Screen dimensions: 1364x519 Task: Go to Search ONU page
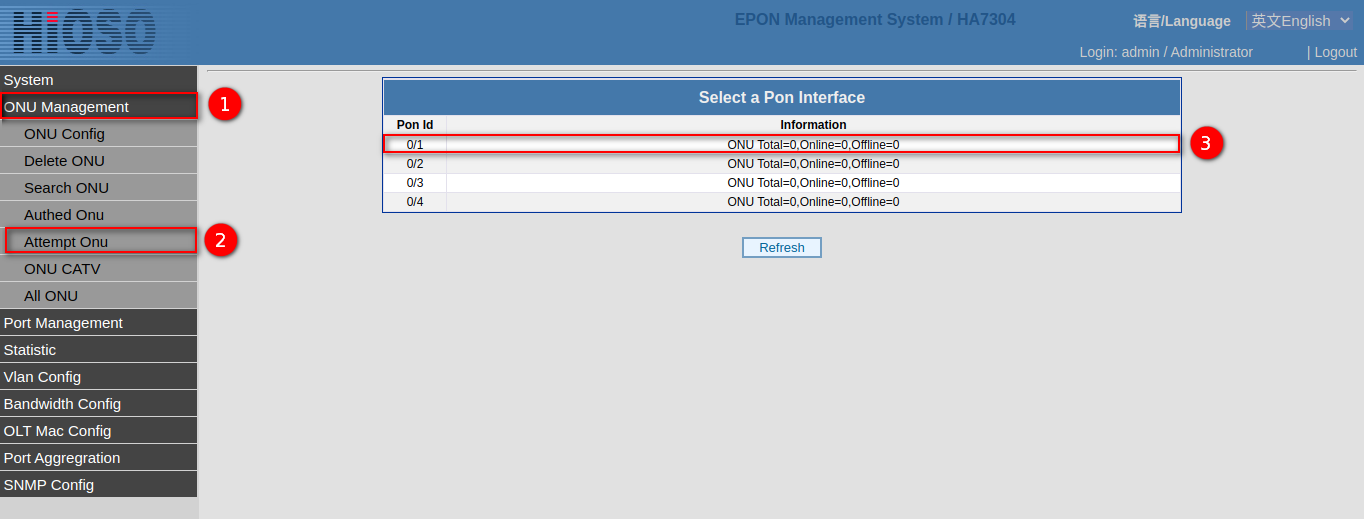[66, 188]
